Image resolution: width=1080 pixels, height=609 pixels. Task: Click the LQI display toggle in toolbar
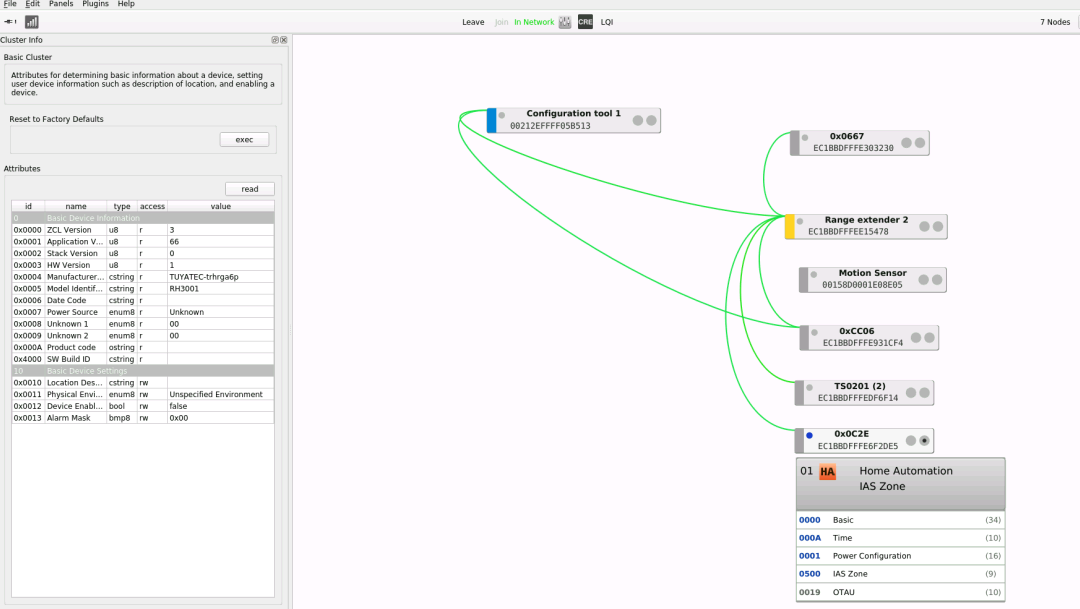(x=605, y=21)
